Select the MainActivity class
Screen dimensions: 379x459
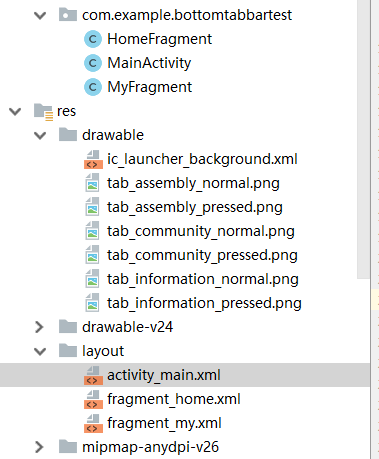coord(149,63)
